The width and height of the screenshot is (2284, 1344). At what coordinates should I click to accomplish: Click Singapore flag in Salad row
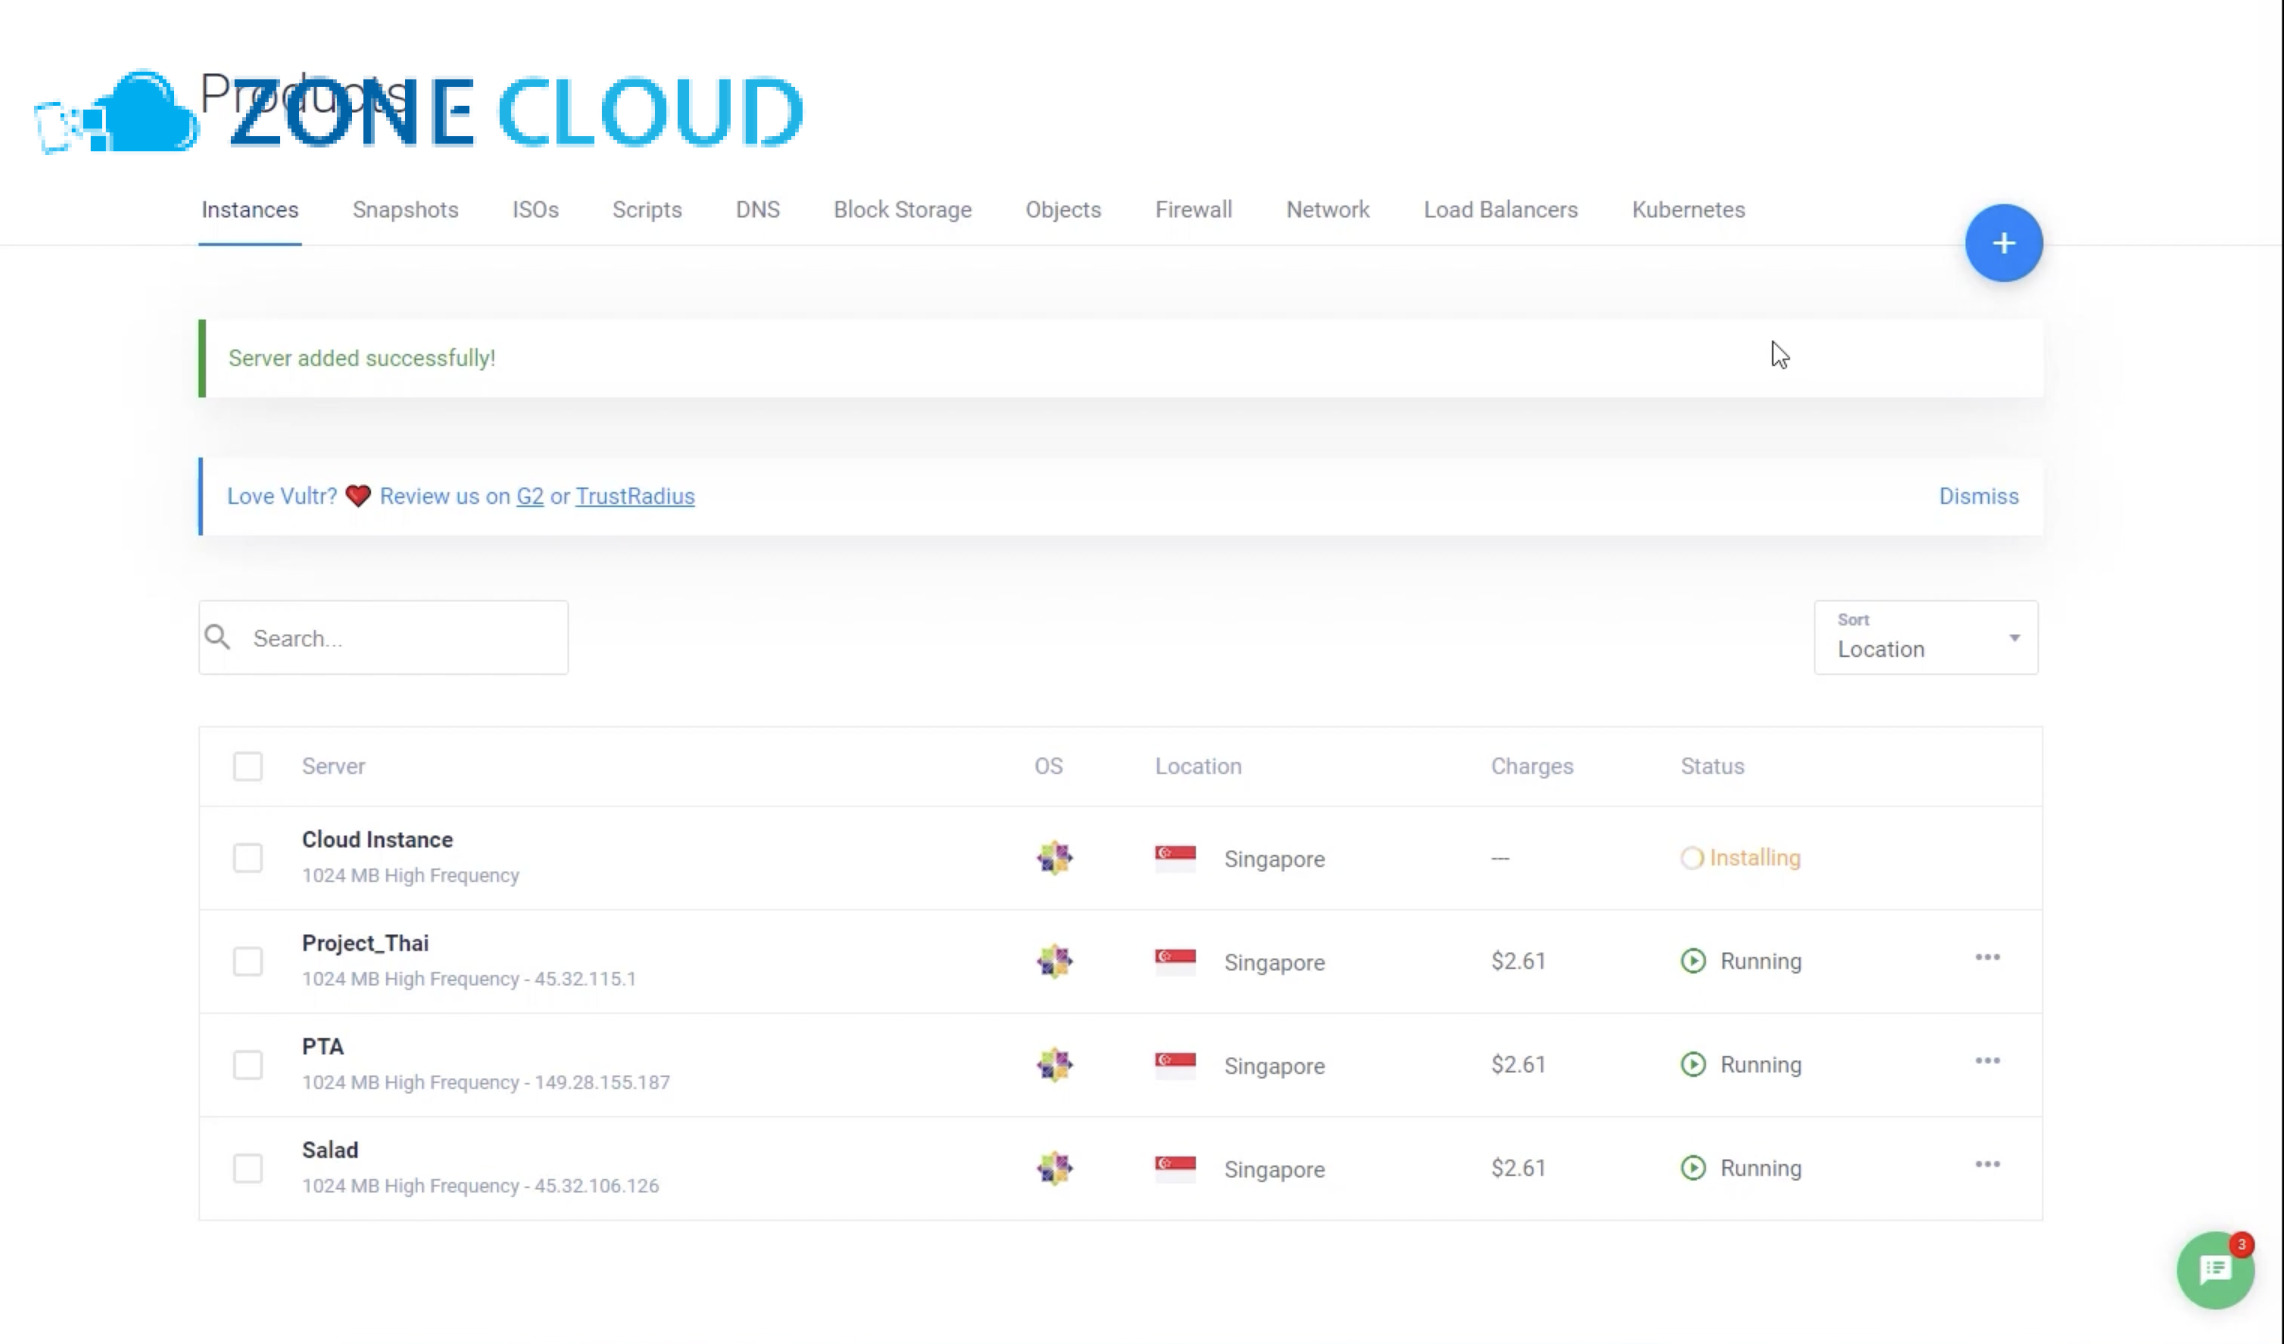(x=1175, y=1168)
